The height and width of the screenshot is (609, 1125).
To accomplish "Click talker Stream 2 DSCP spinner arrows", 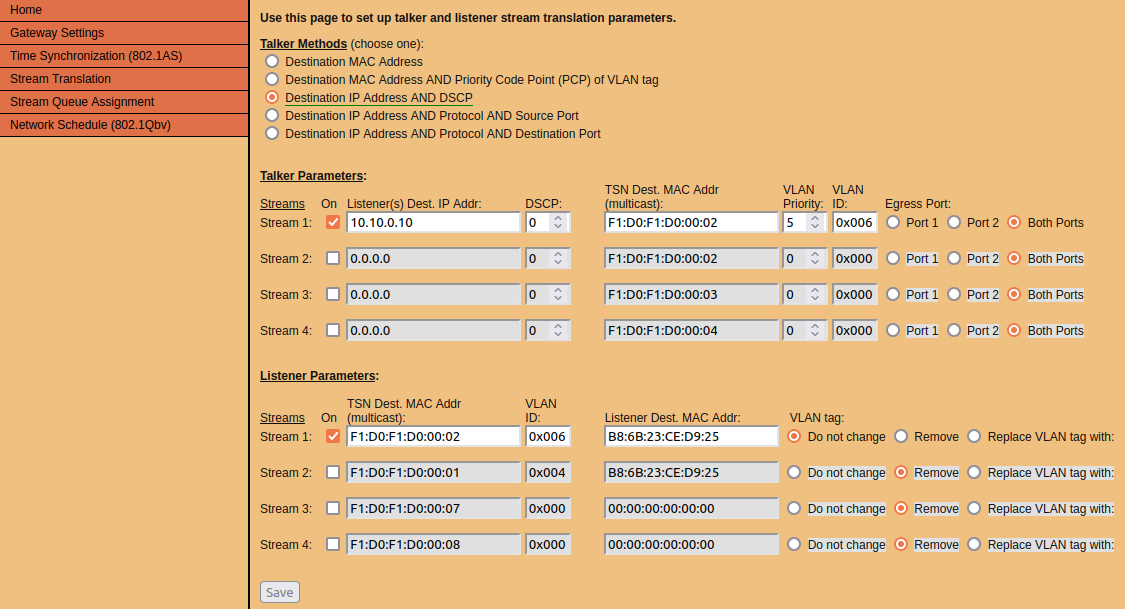I will pyautogui.click(x=558, y=258).
